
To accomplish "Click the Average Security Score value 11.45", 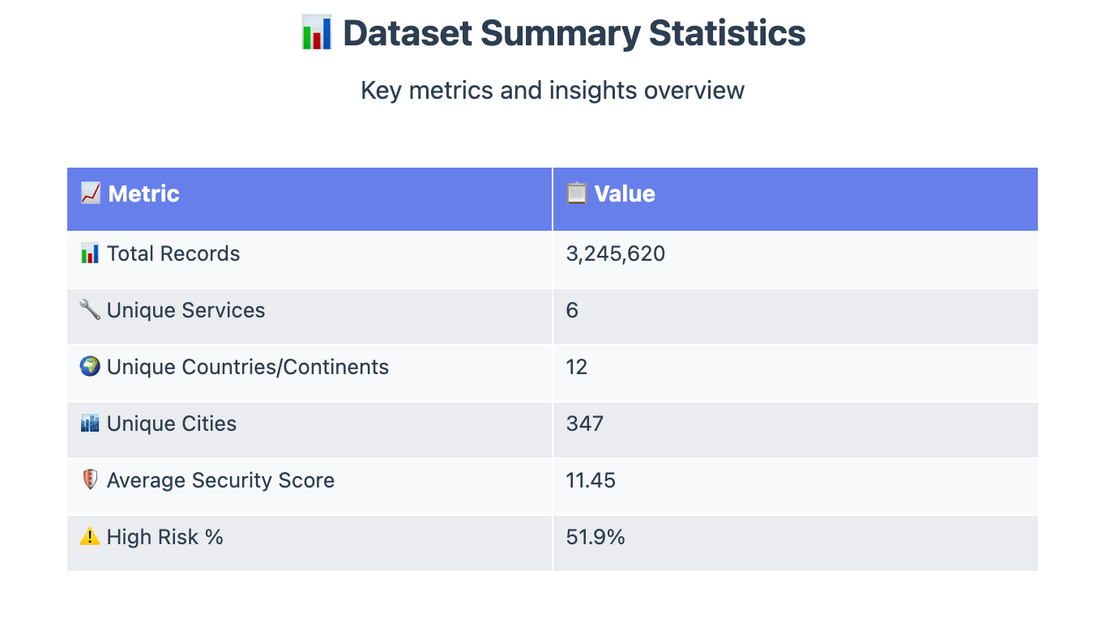I will pos(591,481).
